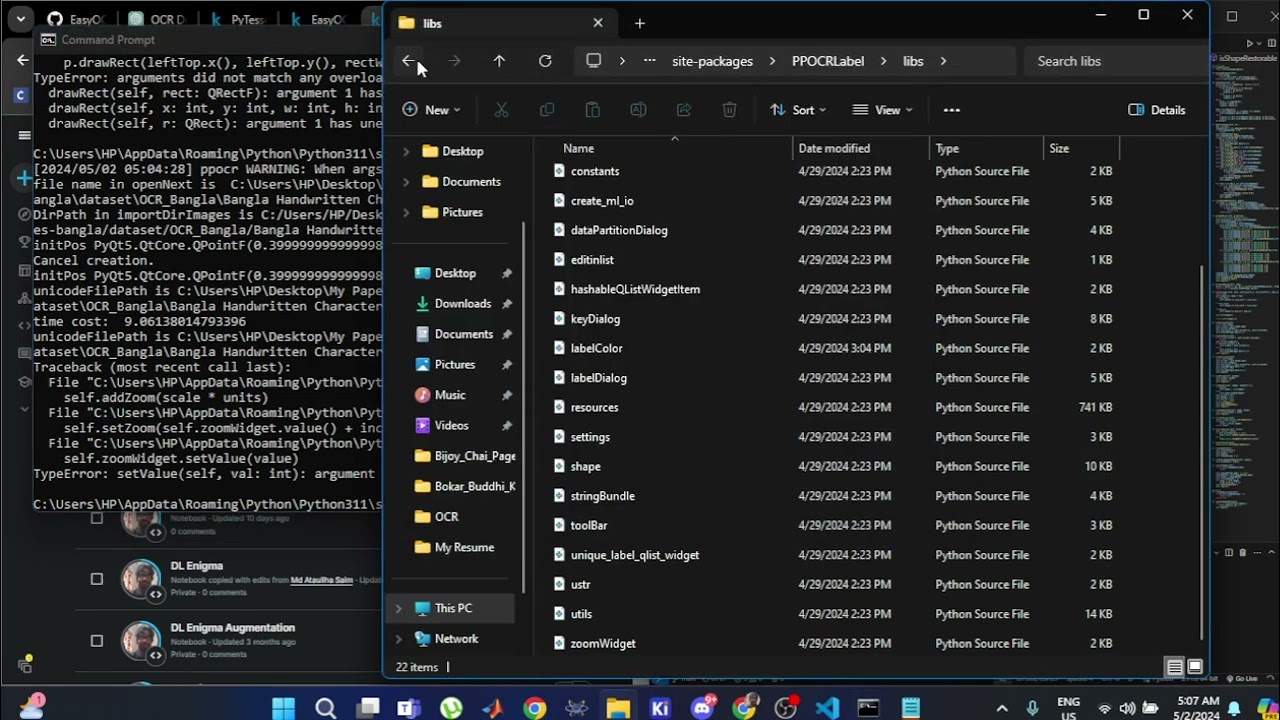Open MATLAB from the taskbar
The image size is (1280, 720).
(493, 709)
